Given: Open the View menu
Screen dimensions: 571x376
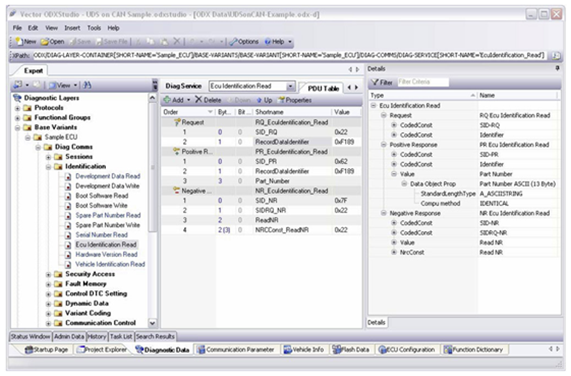Looking at the screenshot, I should coord(51,28).
